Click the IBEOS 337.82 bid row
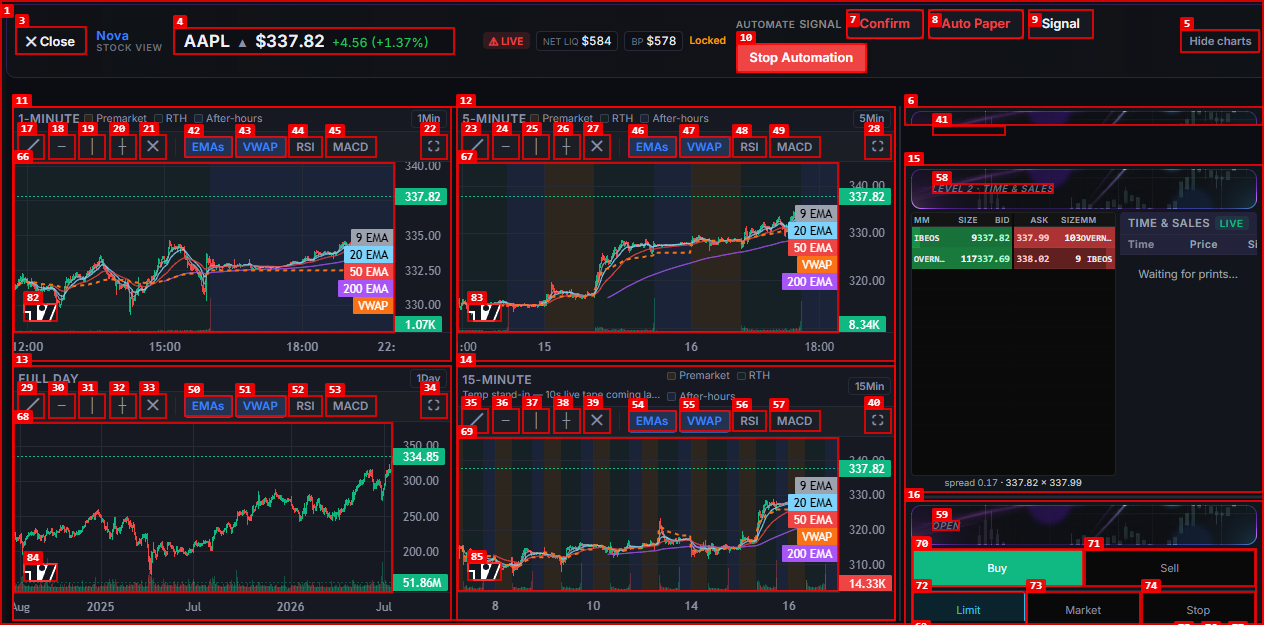Screen dimensions: 1264x625 [x=962, y=238]
